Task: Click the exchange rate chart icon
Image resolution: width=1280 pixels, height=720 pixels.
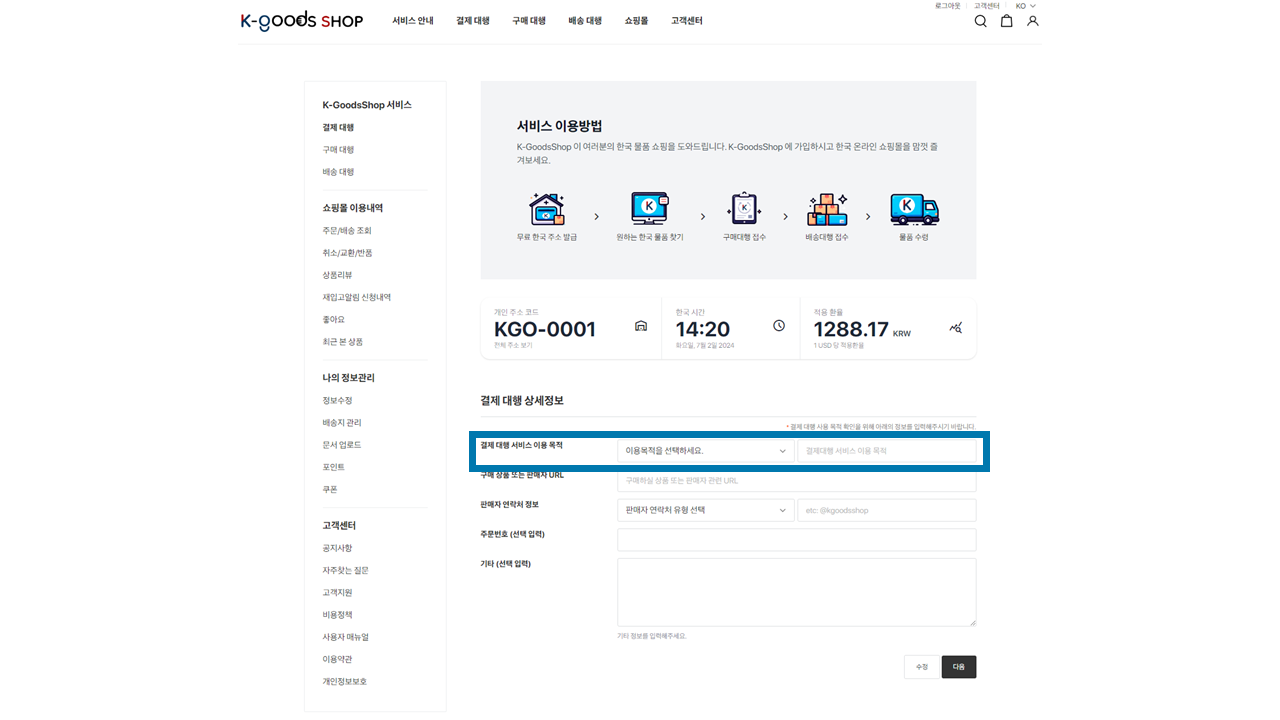Action: [x=956, y=327]
